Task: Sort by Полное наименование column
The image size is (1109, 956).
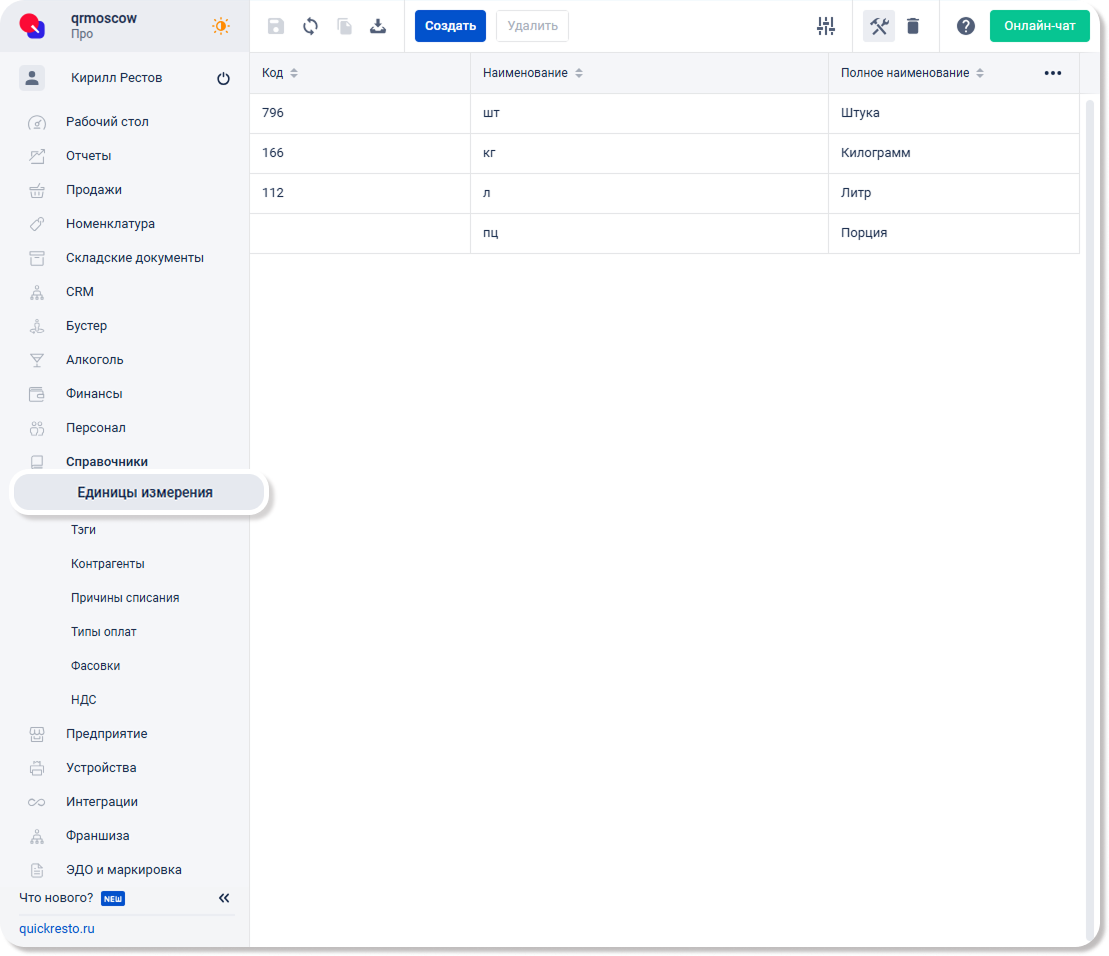Action: pyautogui.click(x=980, y=74)
